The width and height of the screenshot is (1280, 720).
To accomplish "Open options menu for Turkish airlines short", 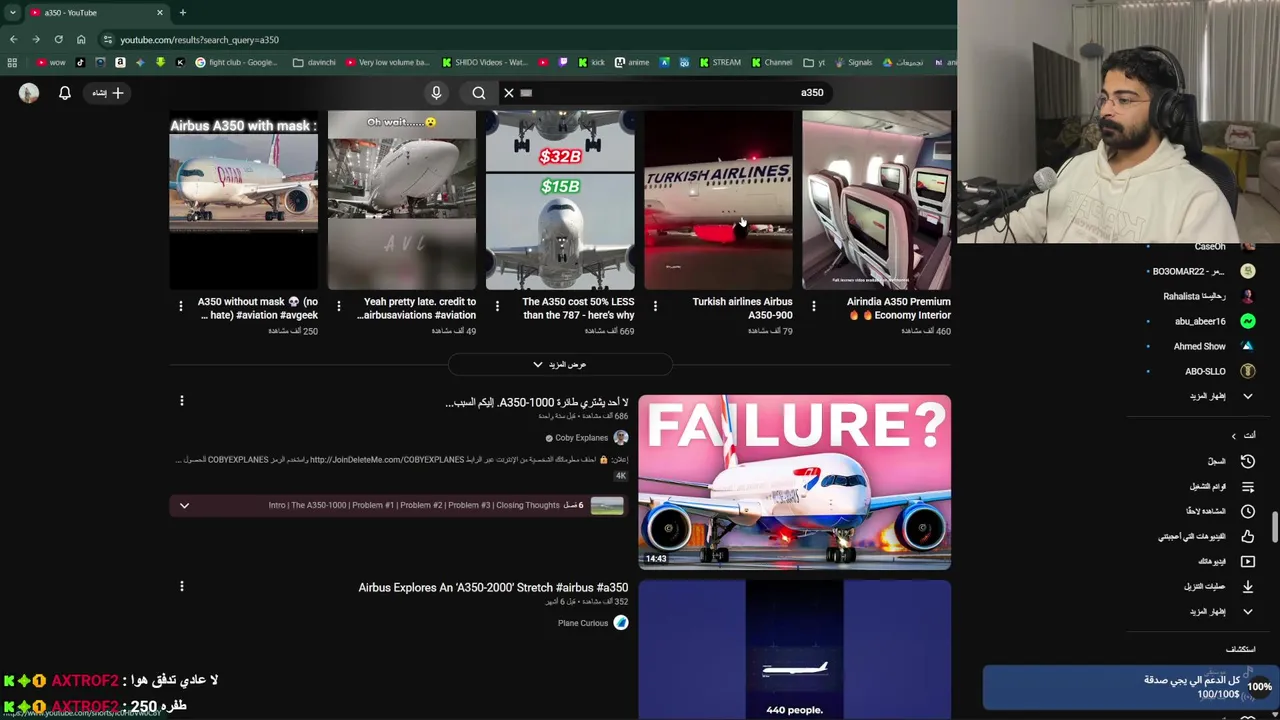I will click(x=655, y=306).
